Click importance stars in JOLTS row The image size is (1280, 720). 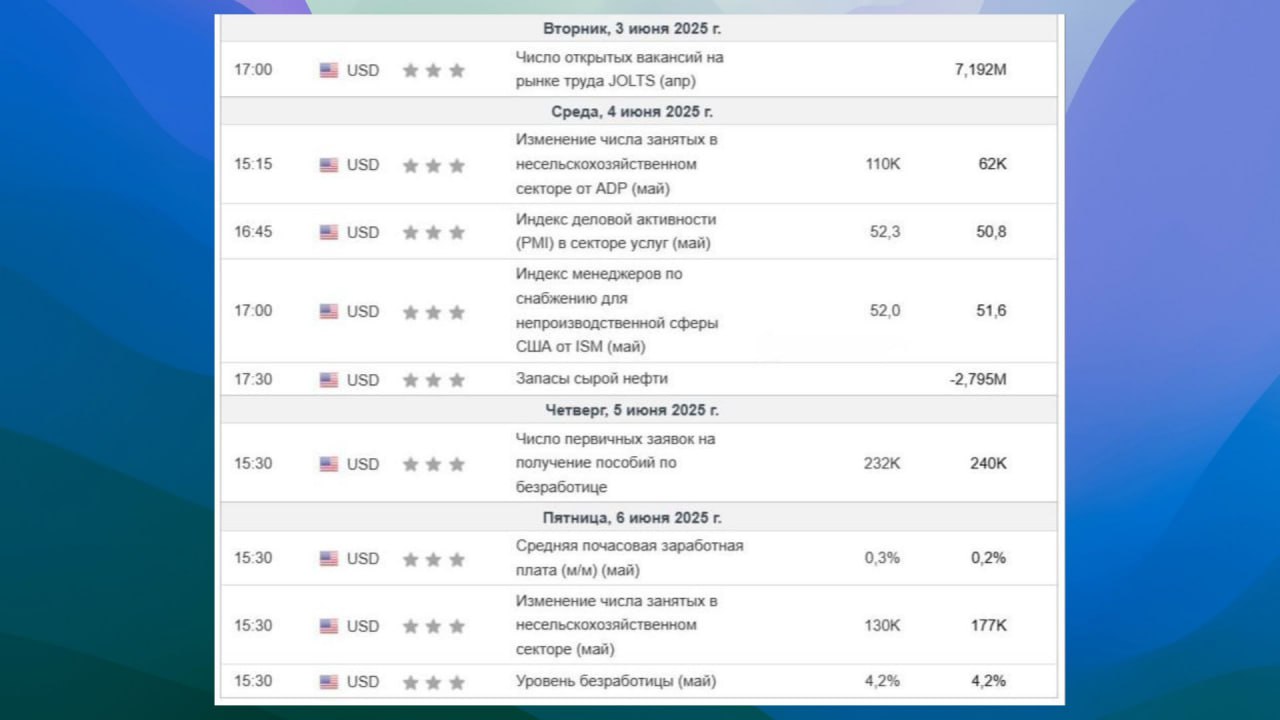[434, 70]
